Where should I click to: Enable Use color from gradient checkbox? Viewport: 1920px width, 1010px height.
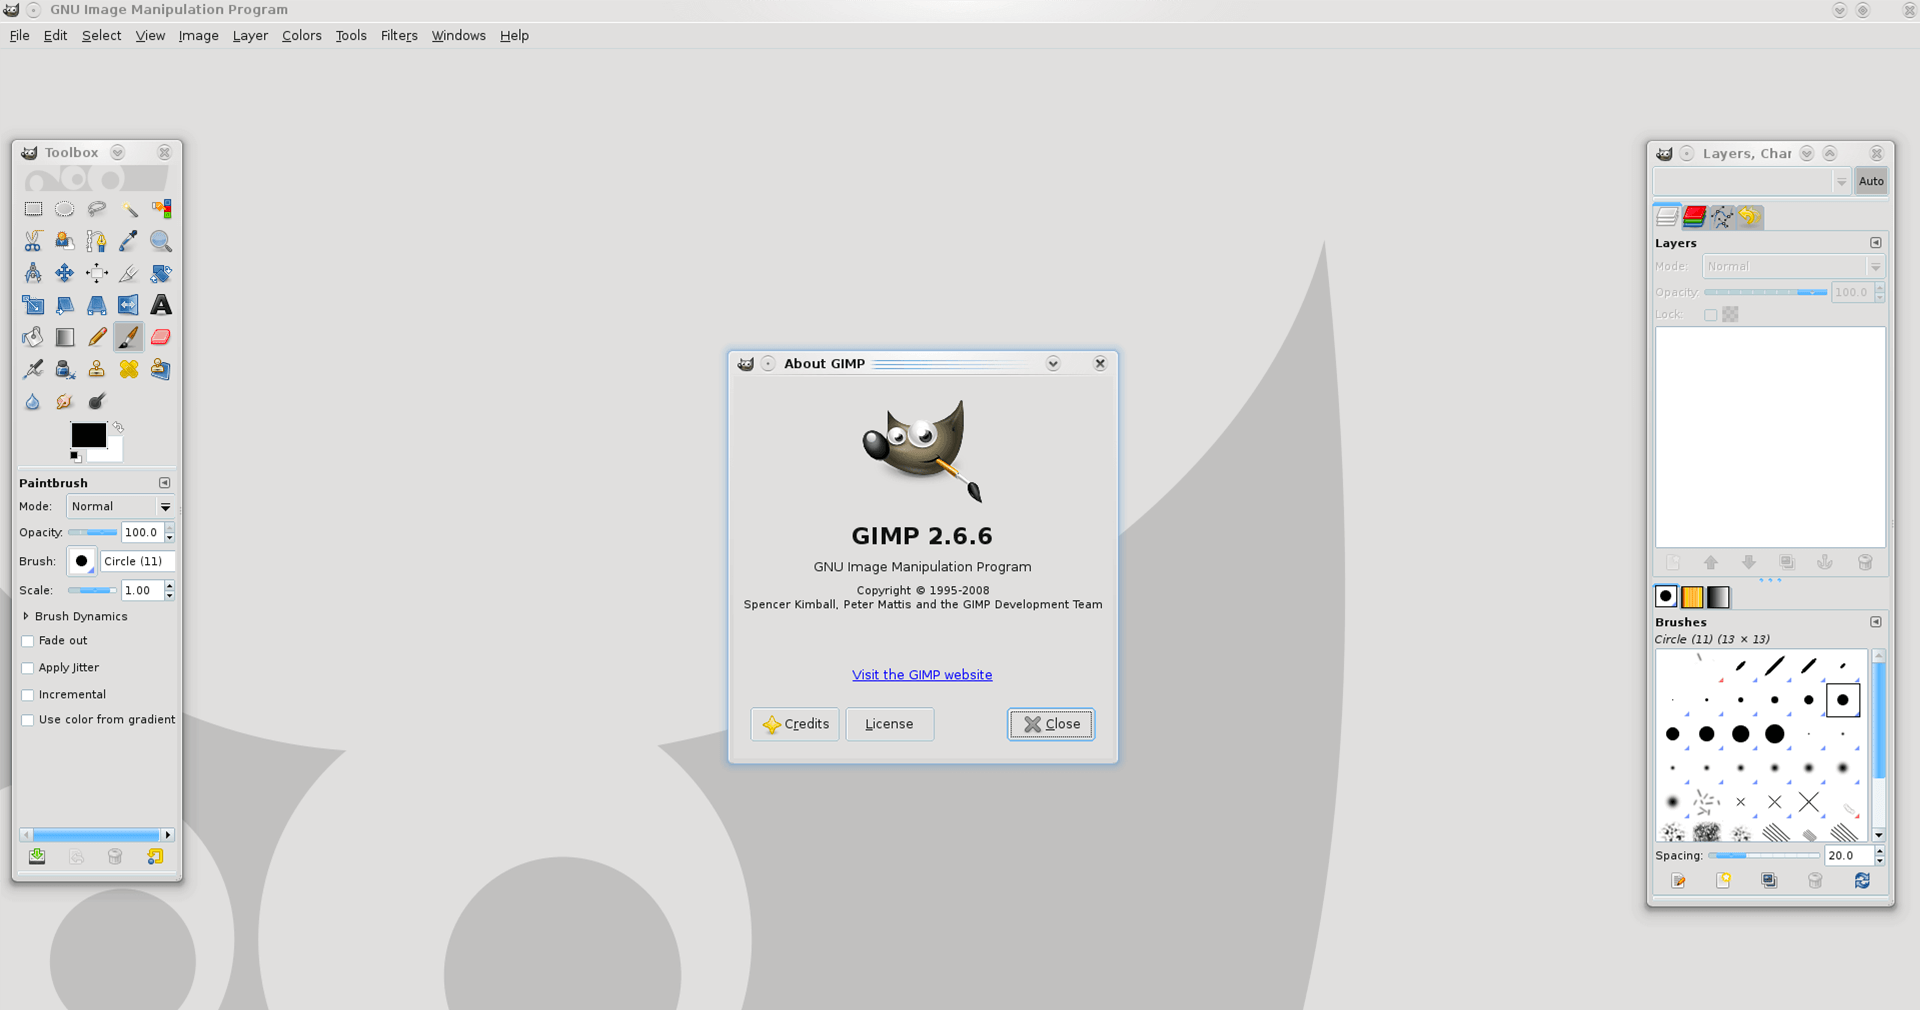coord(28,720)
